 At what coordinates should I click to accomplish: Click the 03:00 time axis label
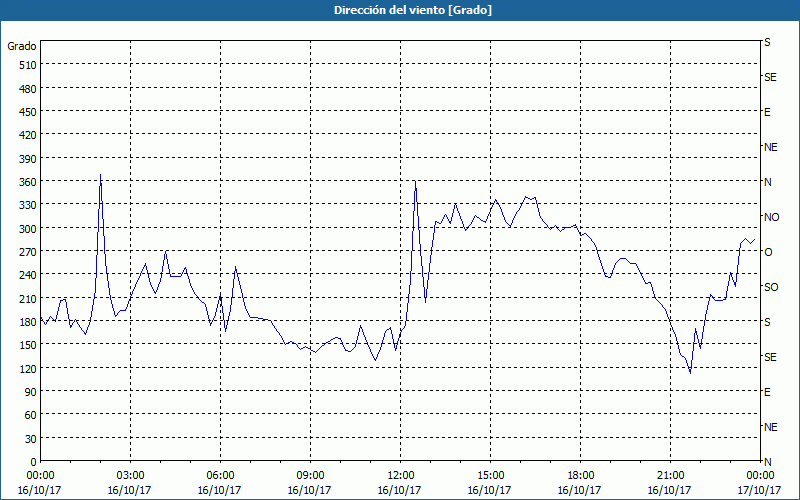tap(131, 476)
